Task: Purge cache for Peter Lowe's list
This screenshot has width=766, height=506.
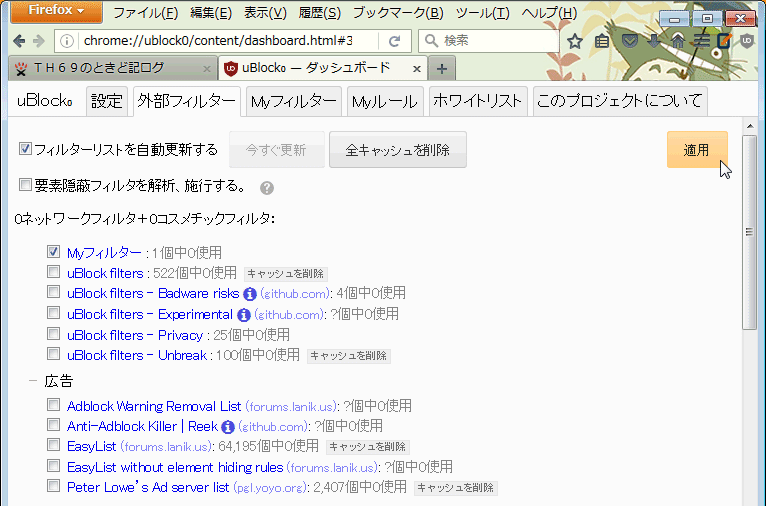Action: 455,487
